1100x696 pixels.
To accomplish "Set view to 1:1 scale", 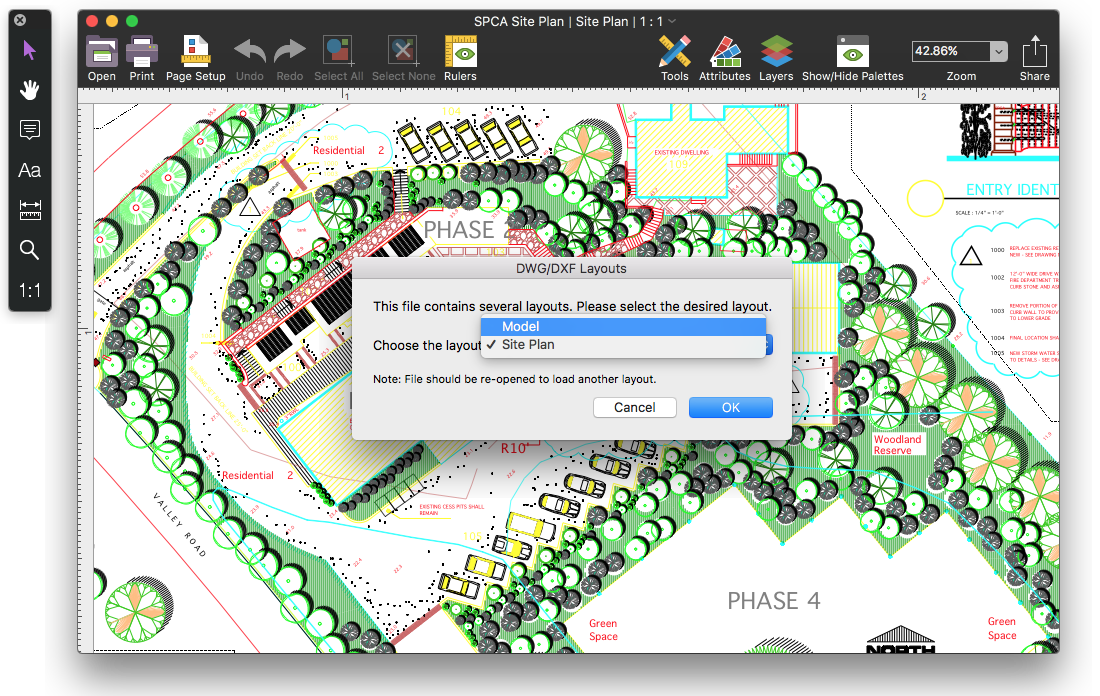I will [29, 291].
